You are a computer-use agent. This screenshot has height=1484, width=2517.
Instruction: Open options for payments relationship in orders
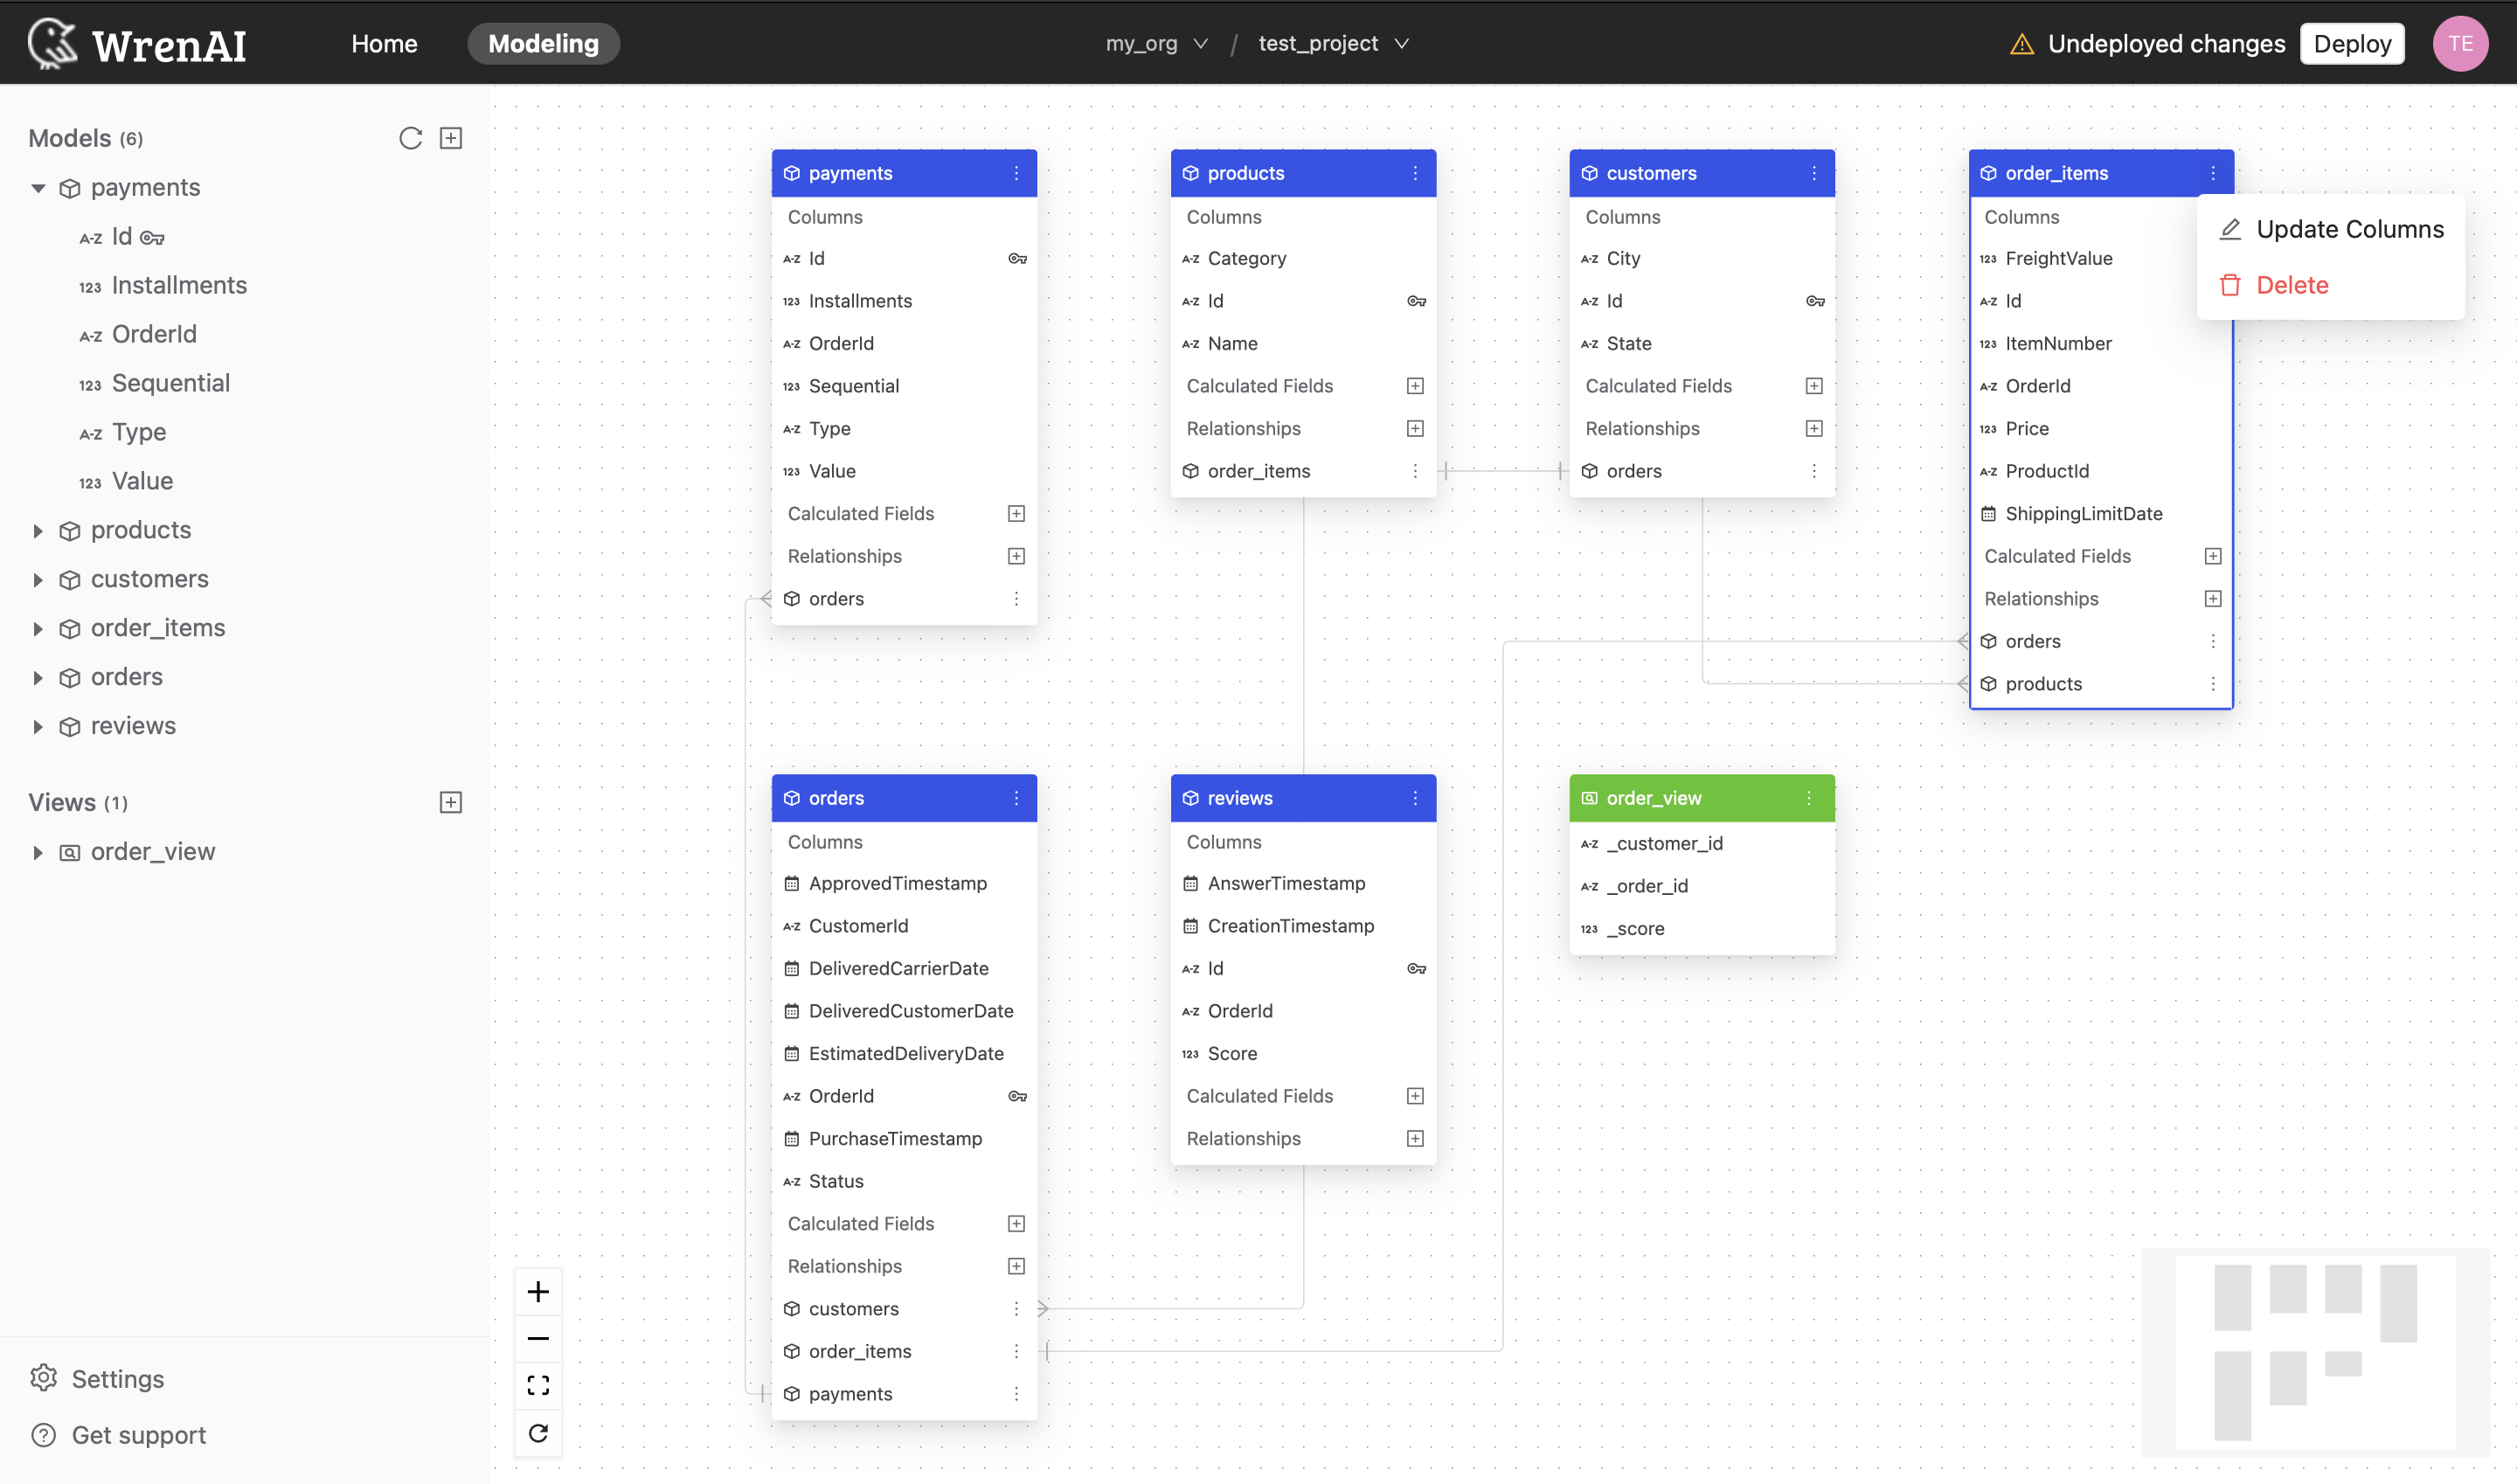coord(1016,1394)
